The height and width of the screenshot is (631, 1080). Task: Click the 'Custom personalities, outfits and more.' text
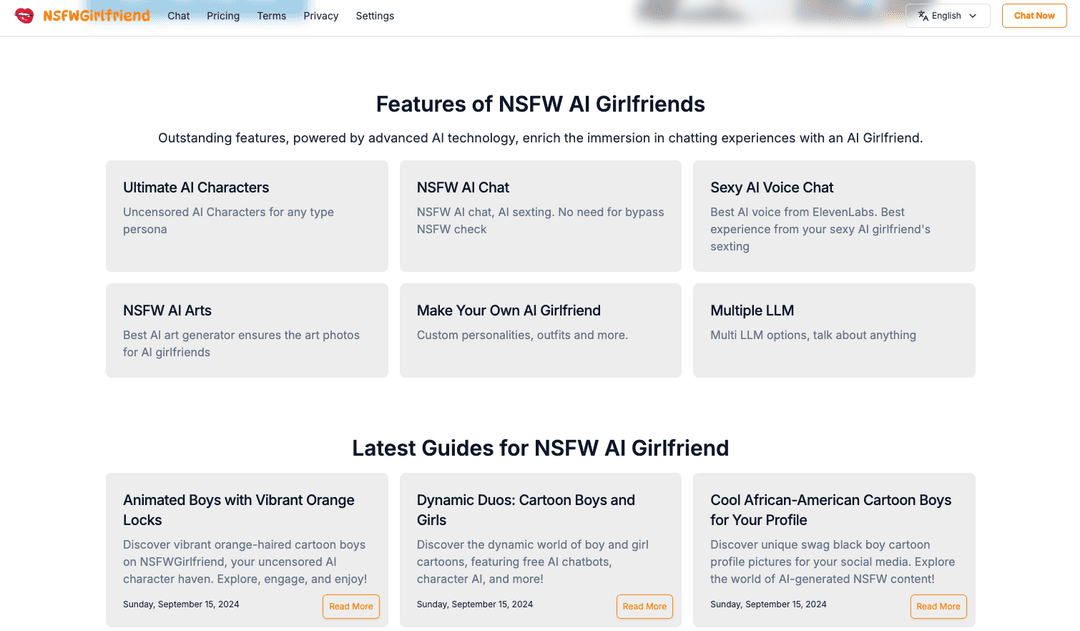pos(522,335)
